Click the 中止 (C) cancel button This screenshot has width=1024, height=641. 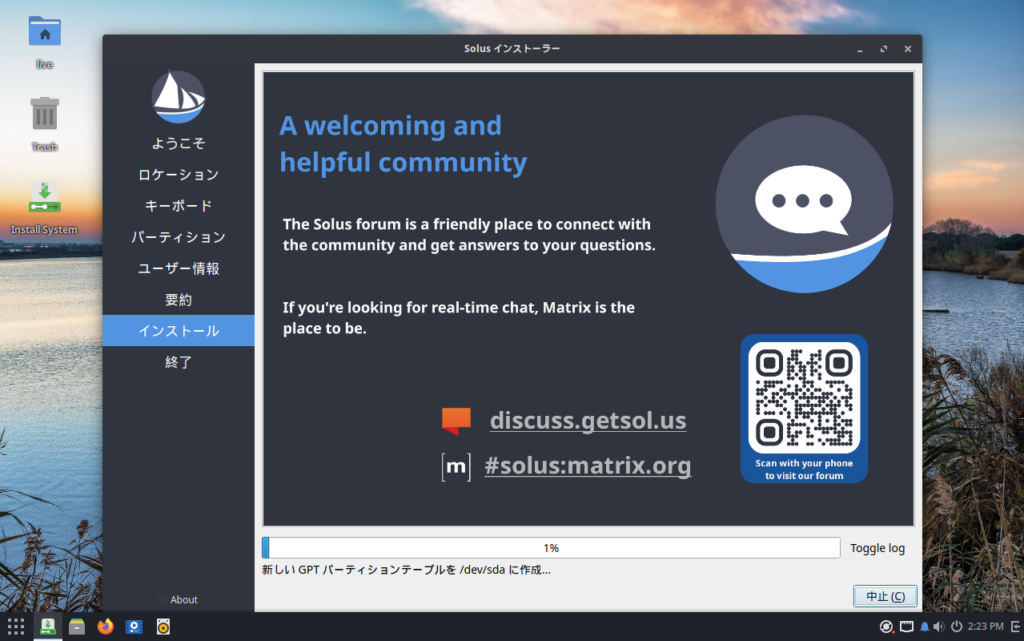tap(884, 596)
